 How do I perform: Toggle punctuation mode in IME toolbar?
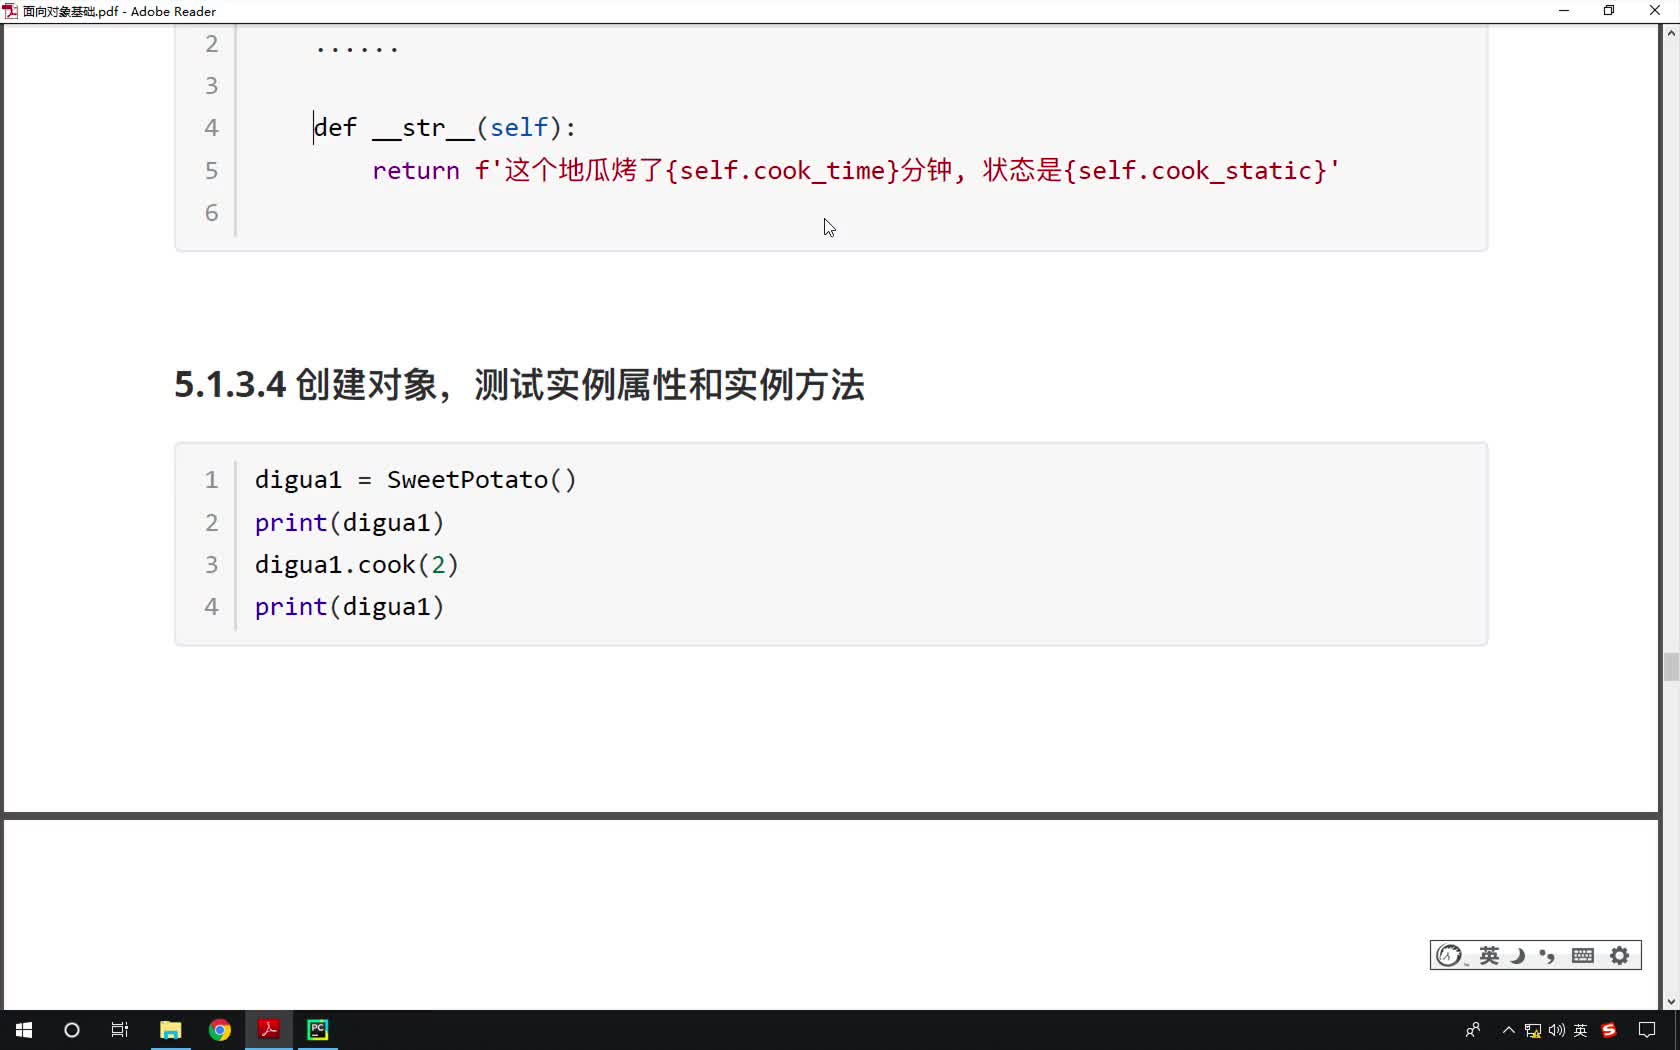point(1548,956)
